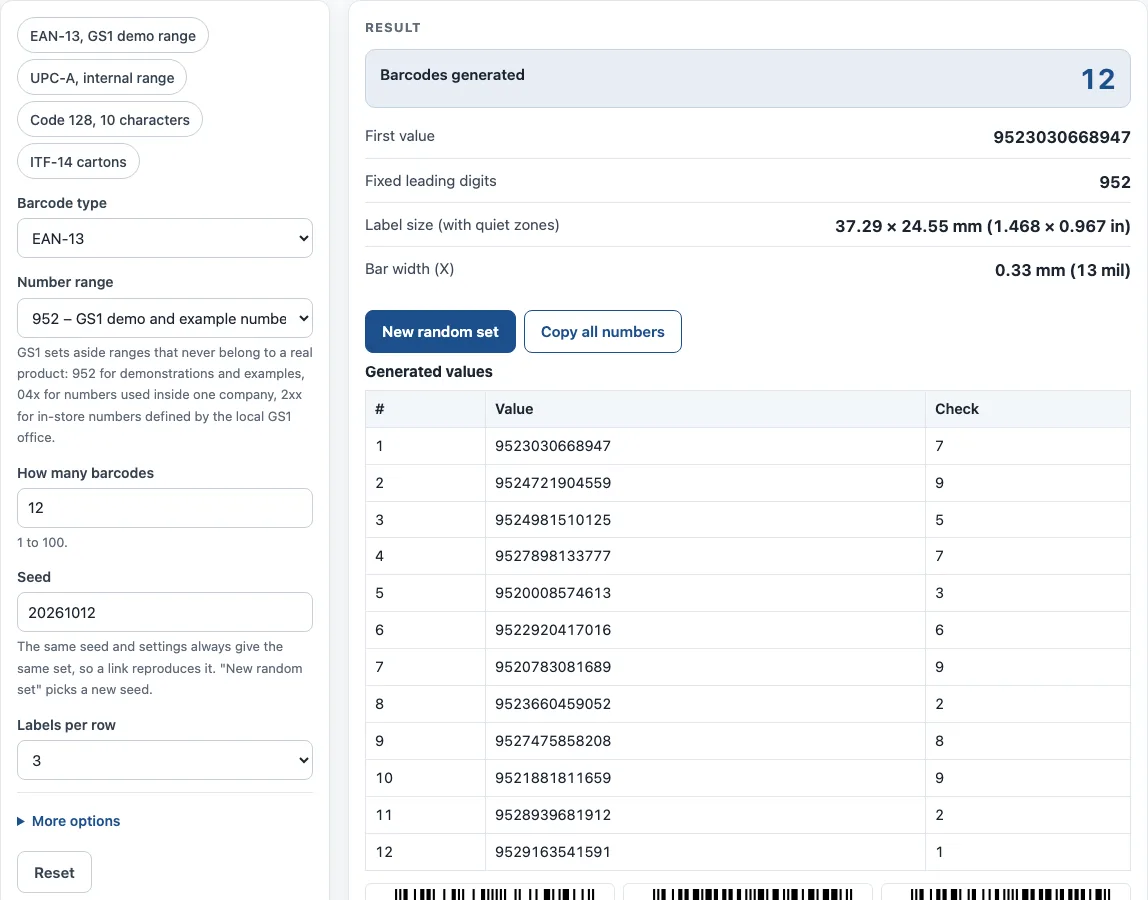
Task: Select value 9527475858208 in row 9
Action: pos(553,741)
